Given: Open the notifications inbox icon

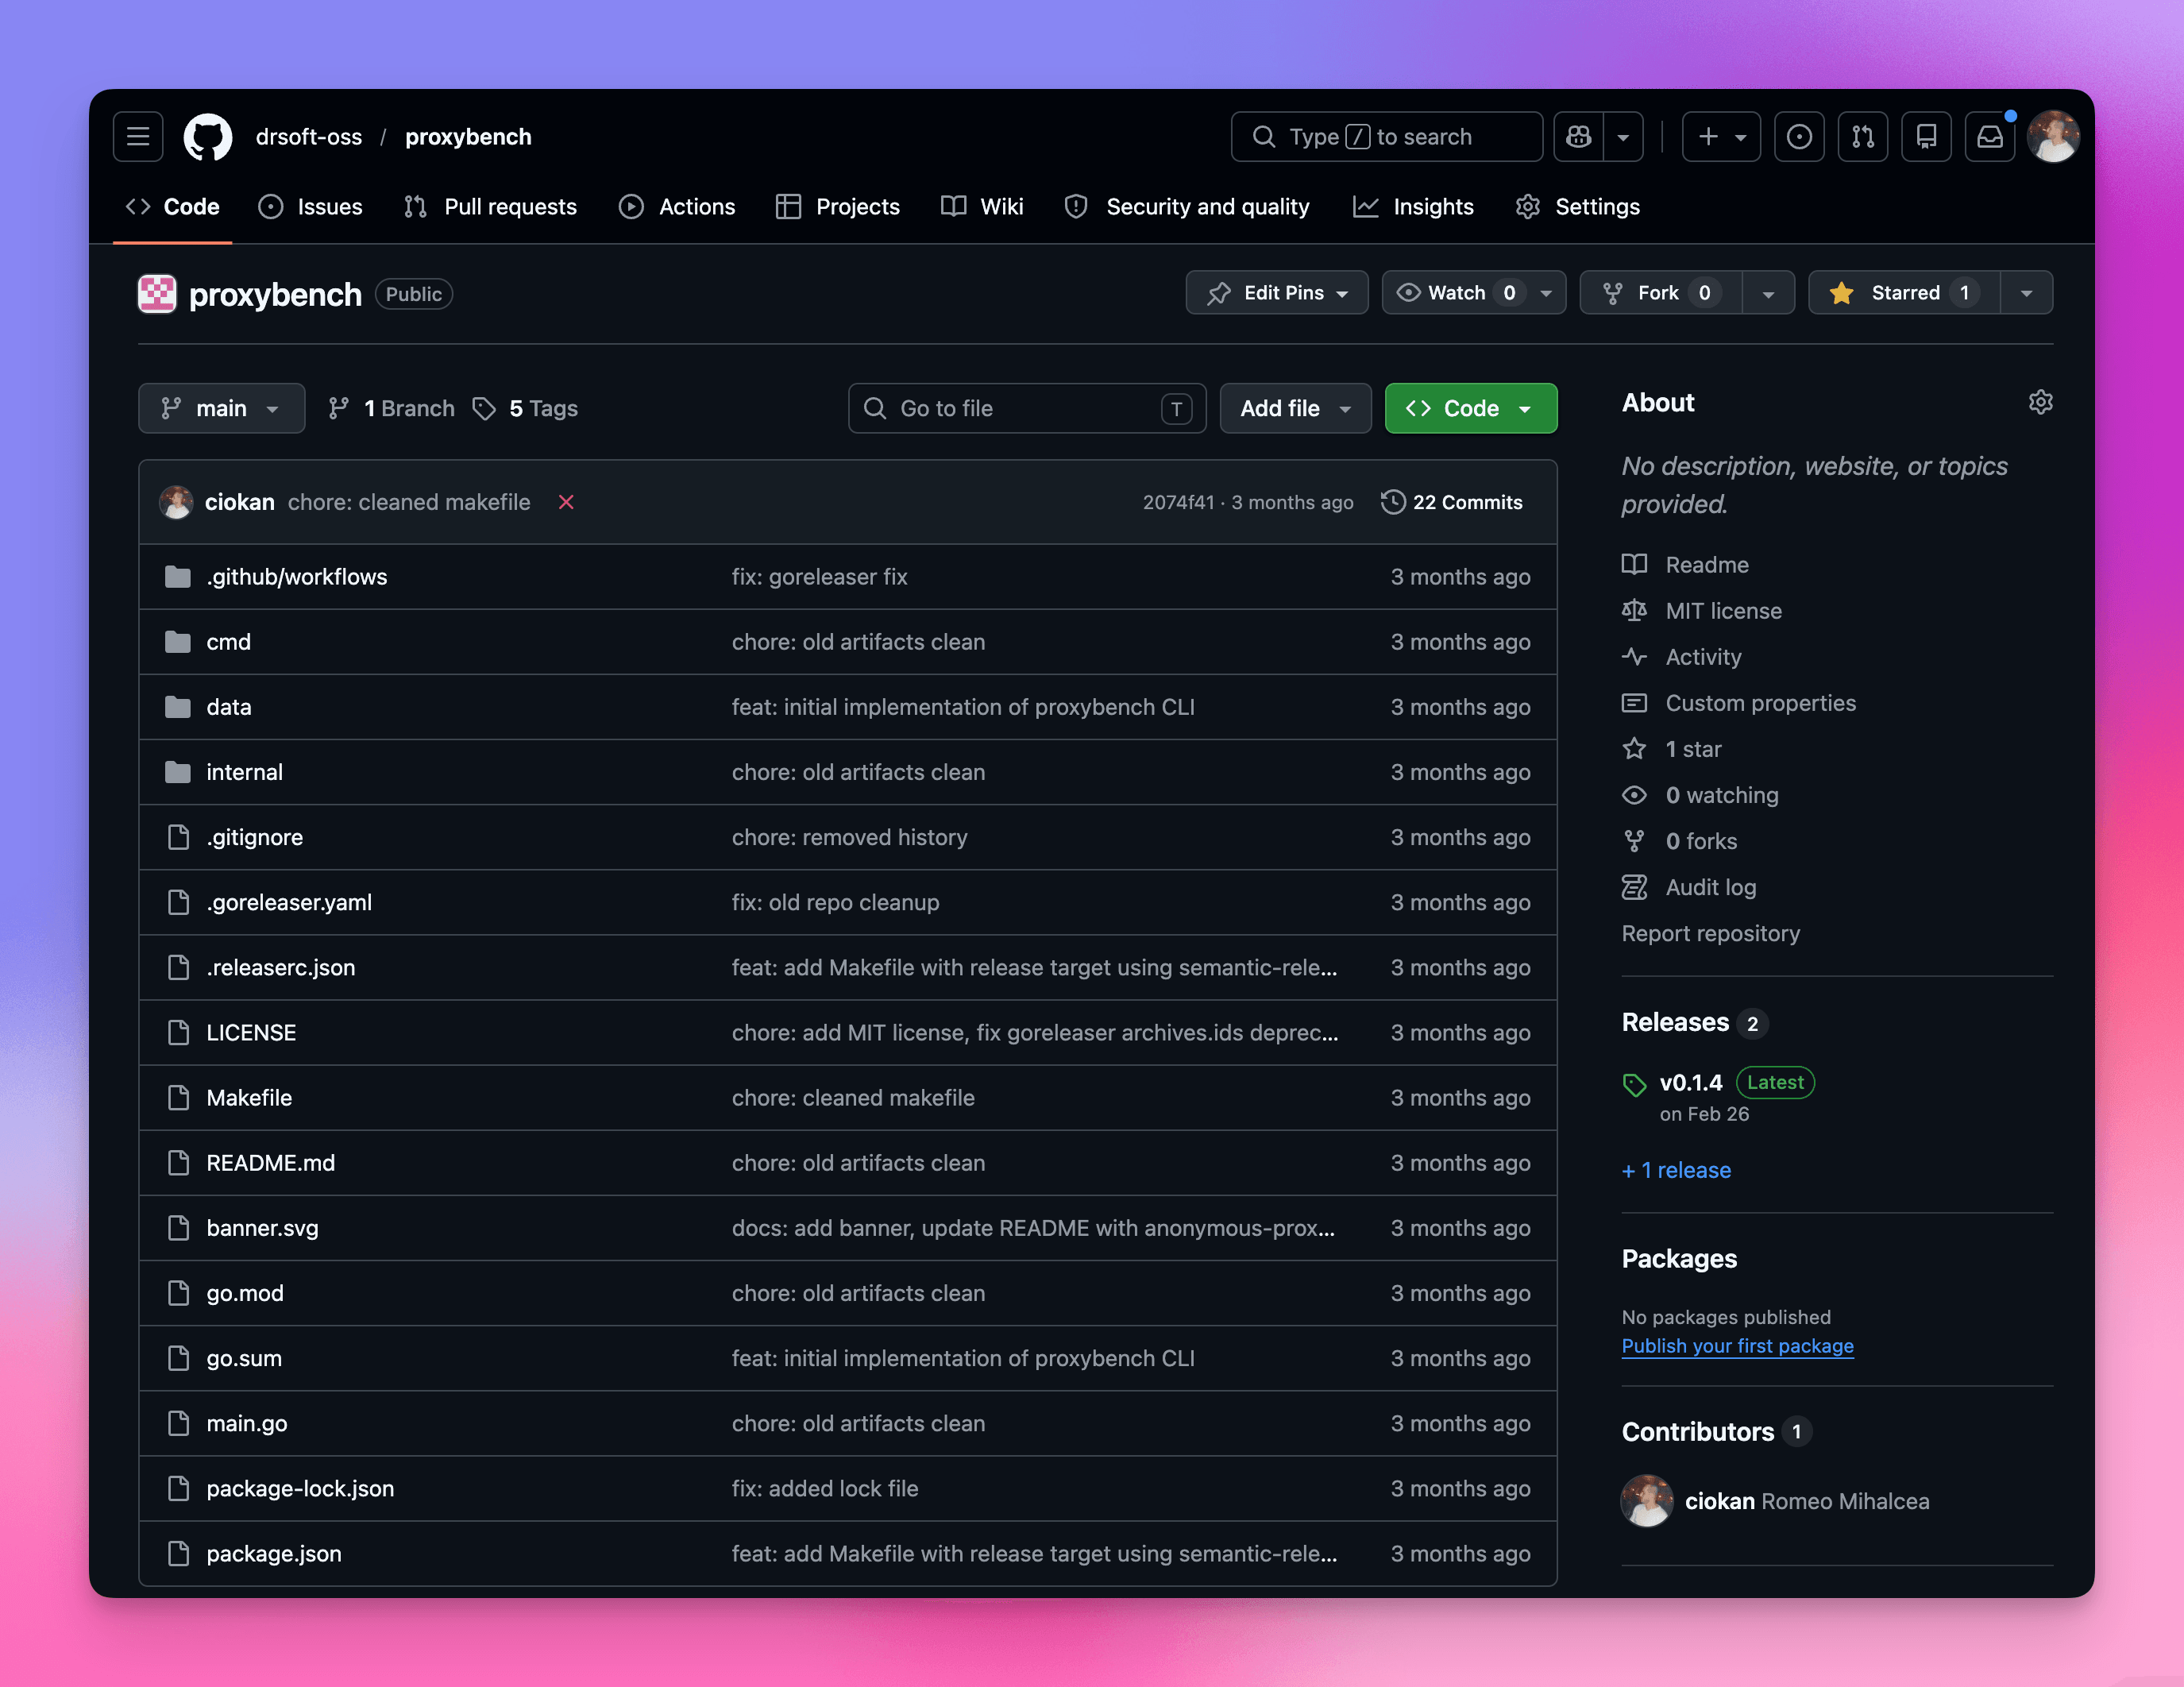Looking at the screenshot, I should pos(1990,137).
